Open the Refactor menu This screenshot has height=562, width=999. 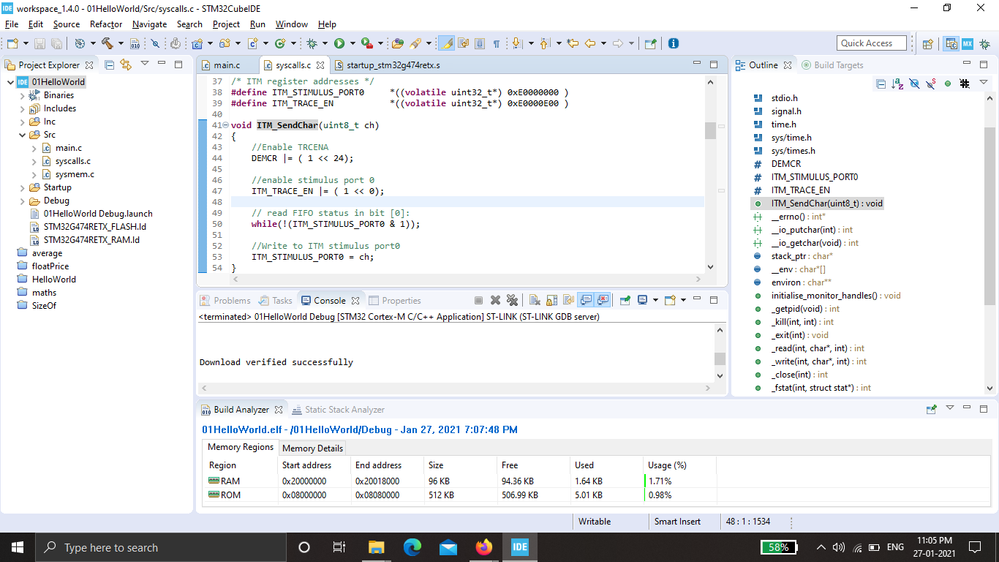click(x=106, y=24)
